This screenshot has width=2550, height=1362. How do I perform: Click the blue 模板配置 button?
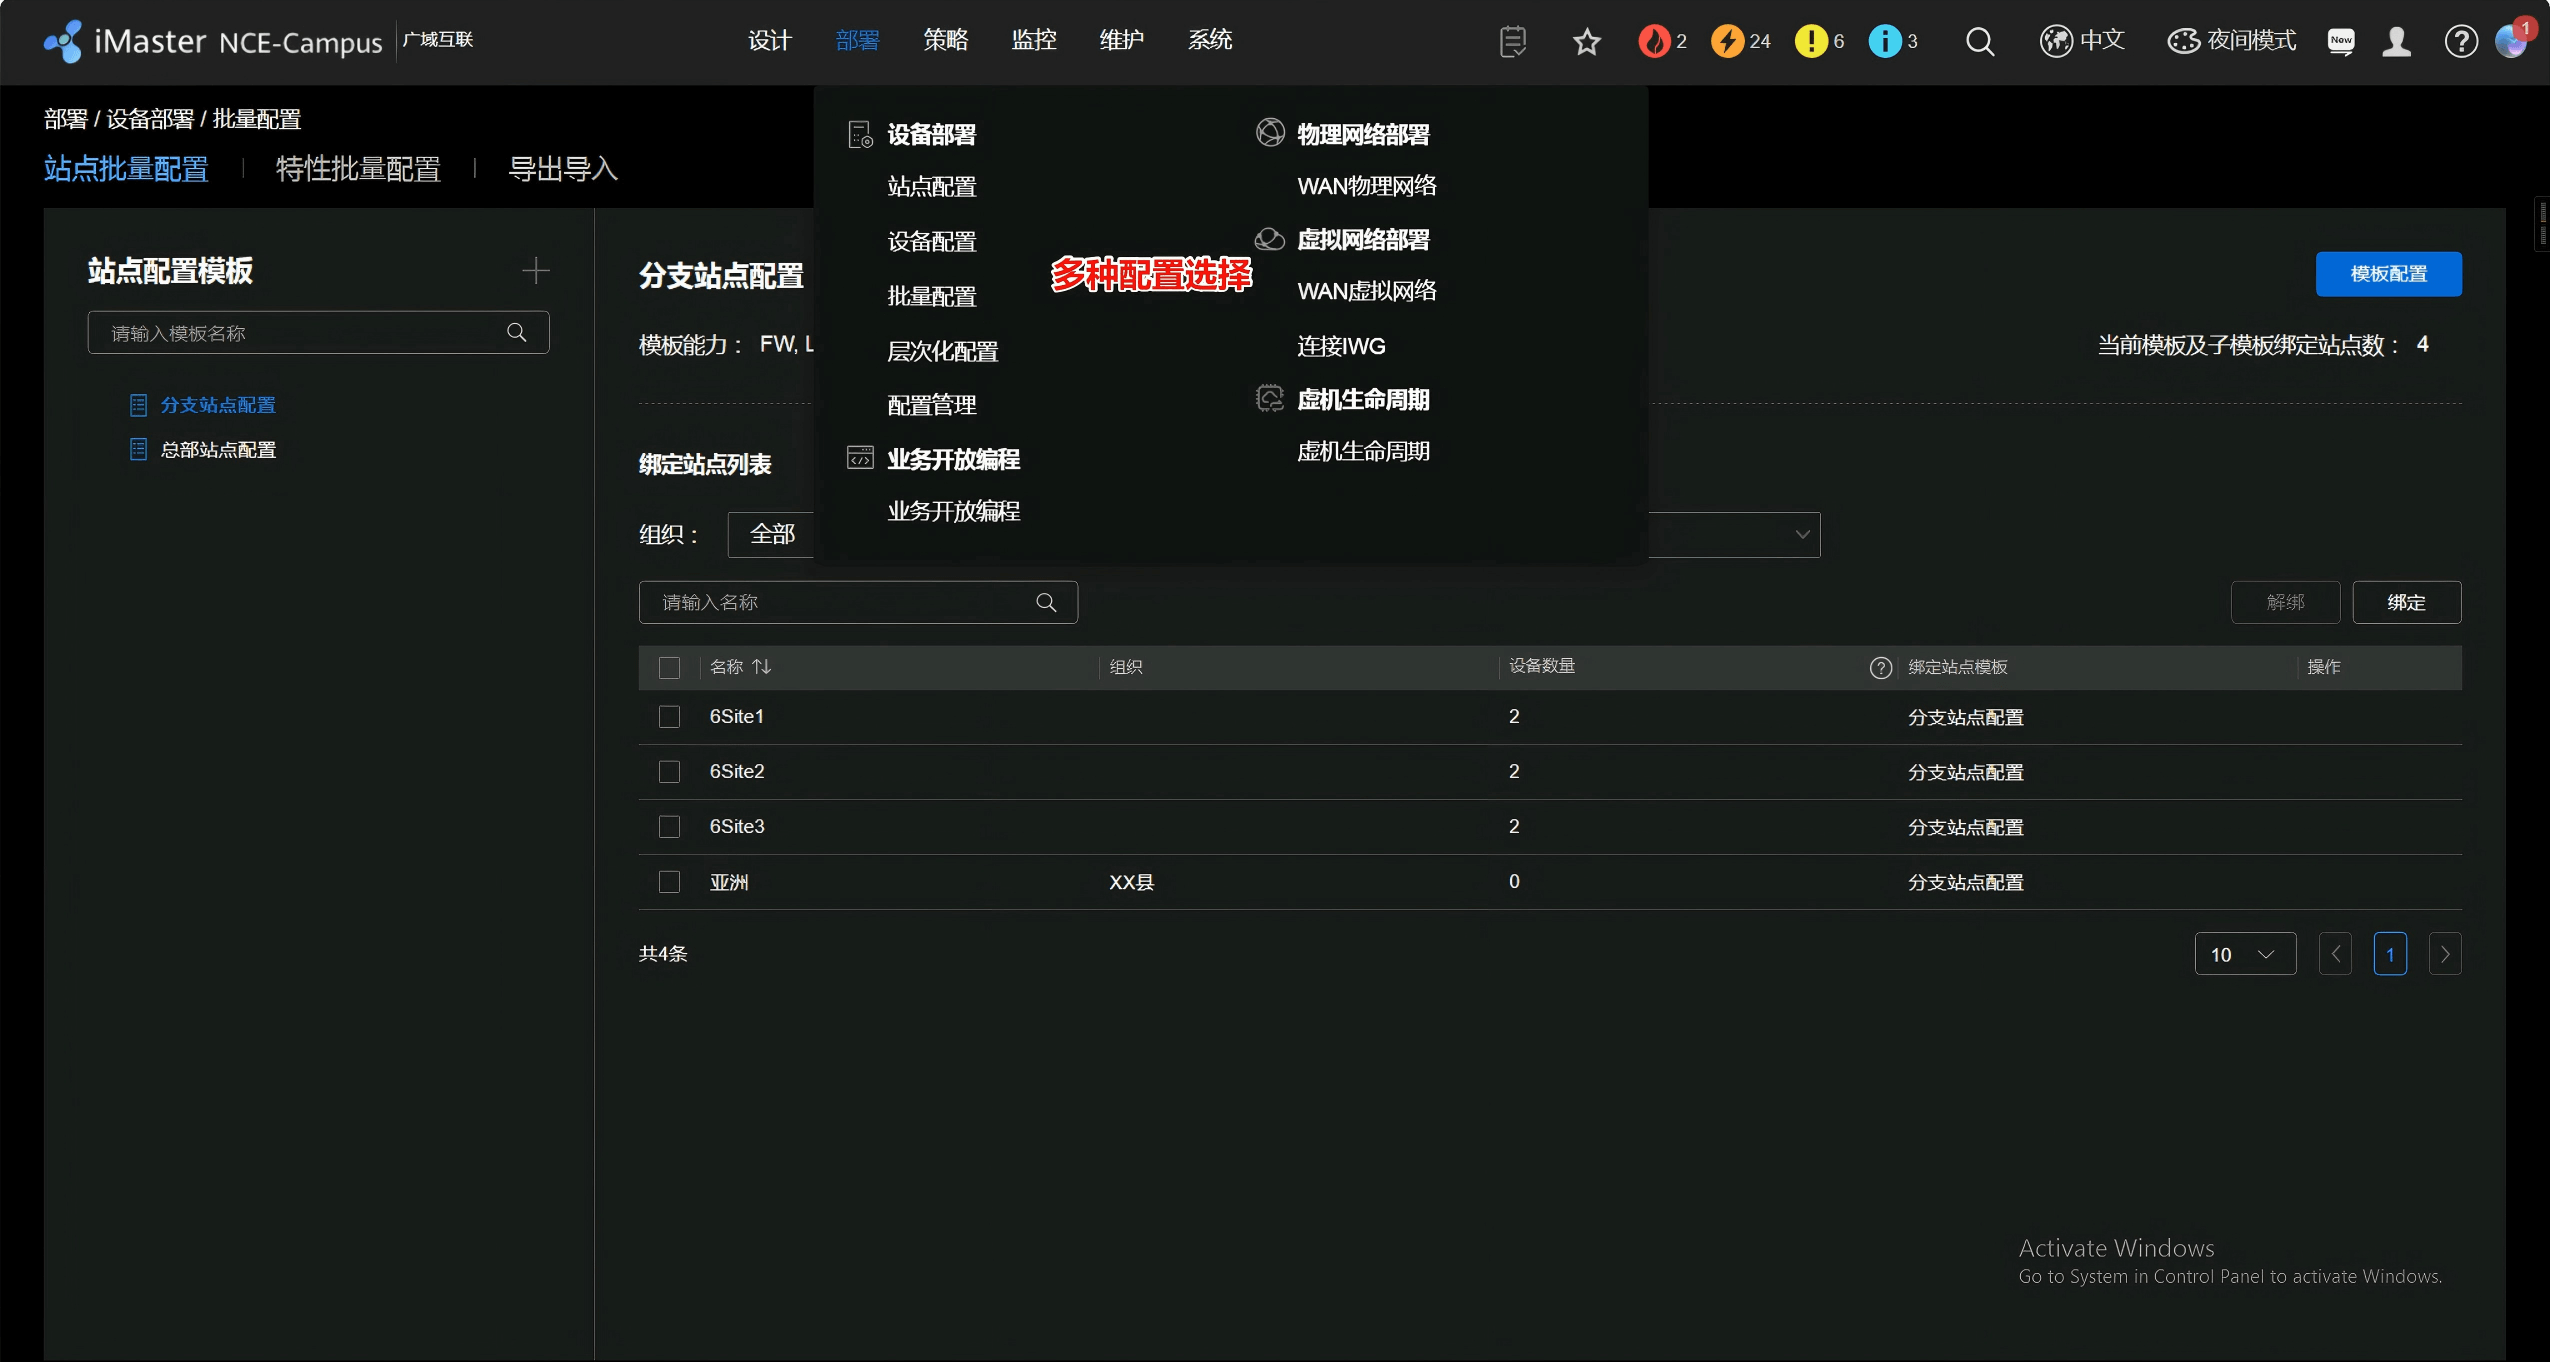[2388, 274]
